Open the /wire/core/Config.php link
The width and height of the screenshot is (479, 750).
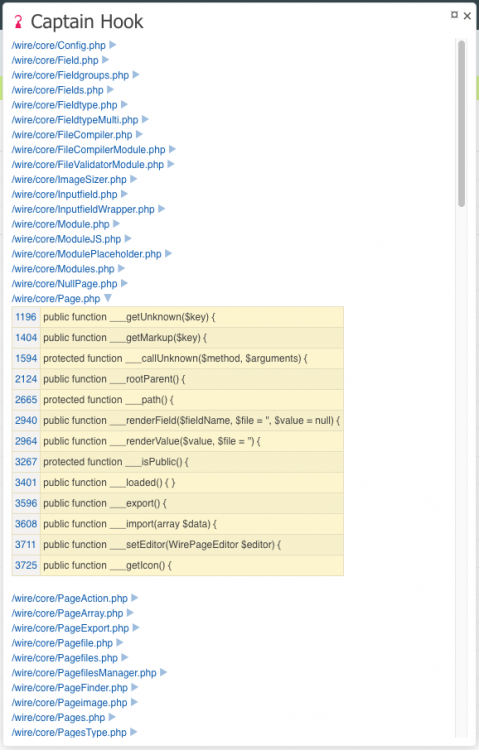coord(58,45)
